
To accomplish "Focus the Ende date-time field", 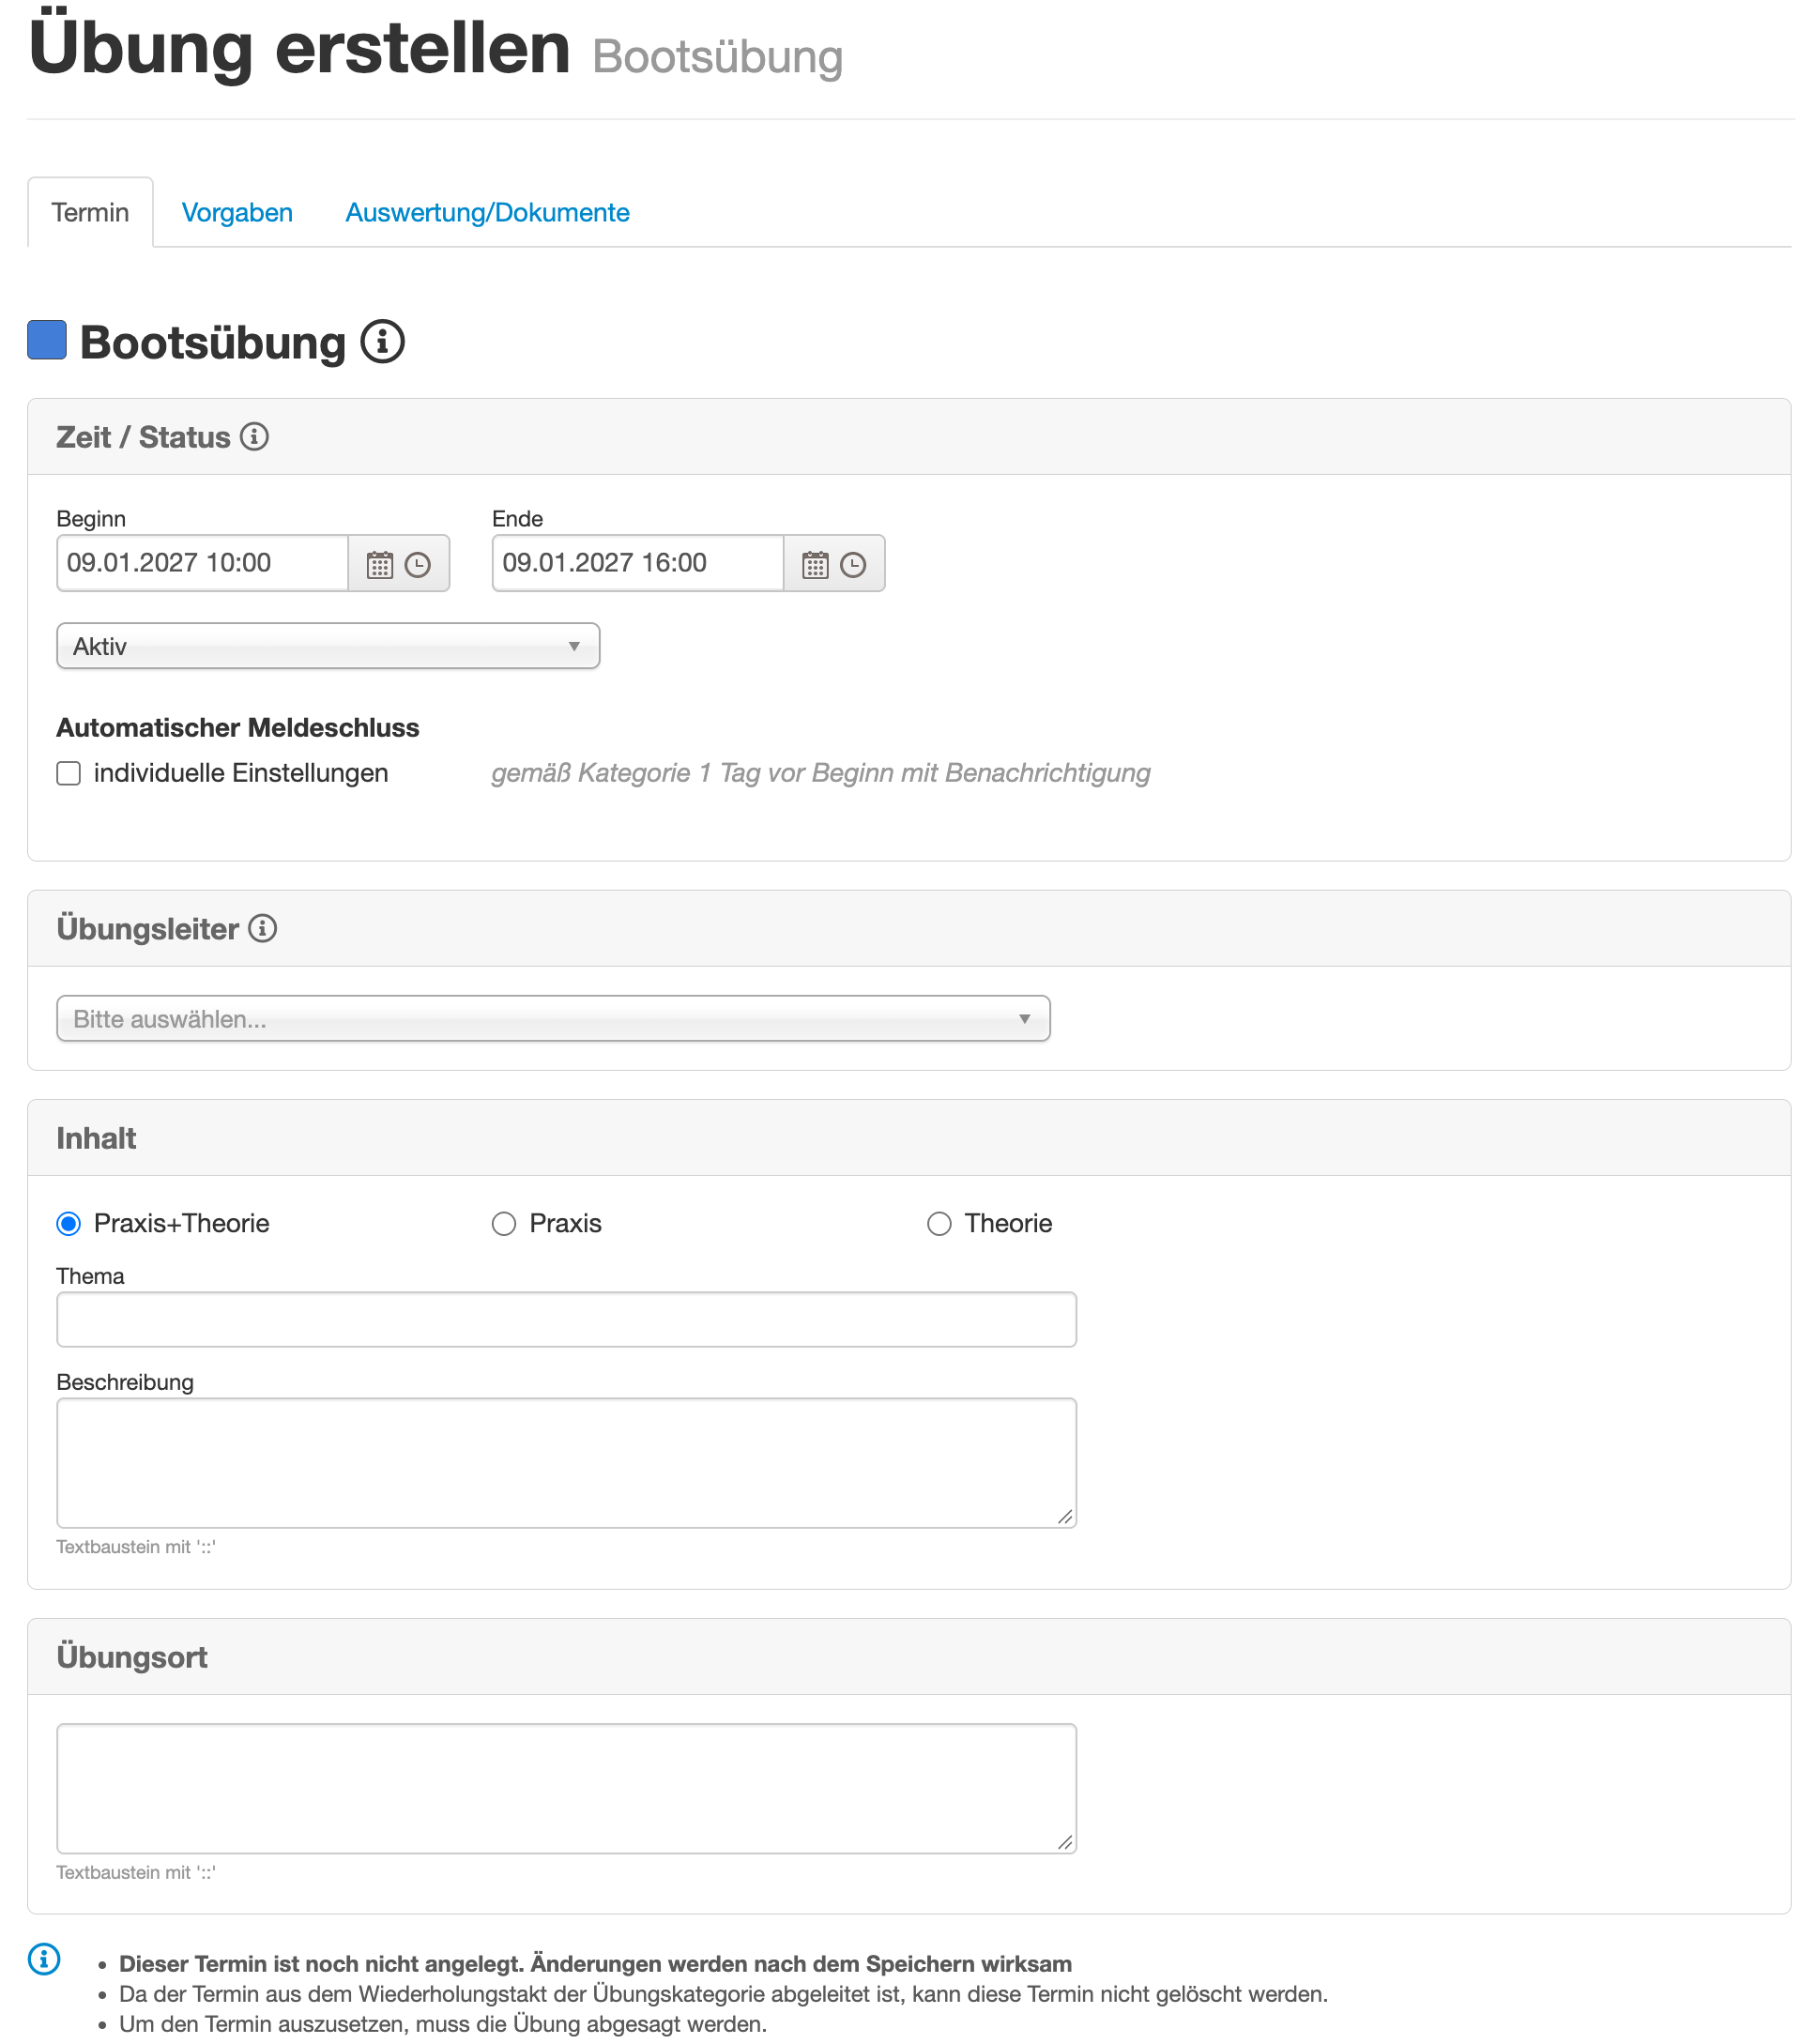I will coord(638,563).
